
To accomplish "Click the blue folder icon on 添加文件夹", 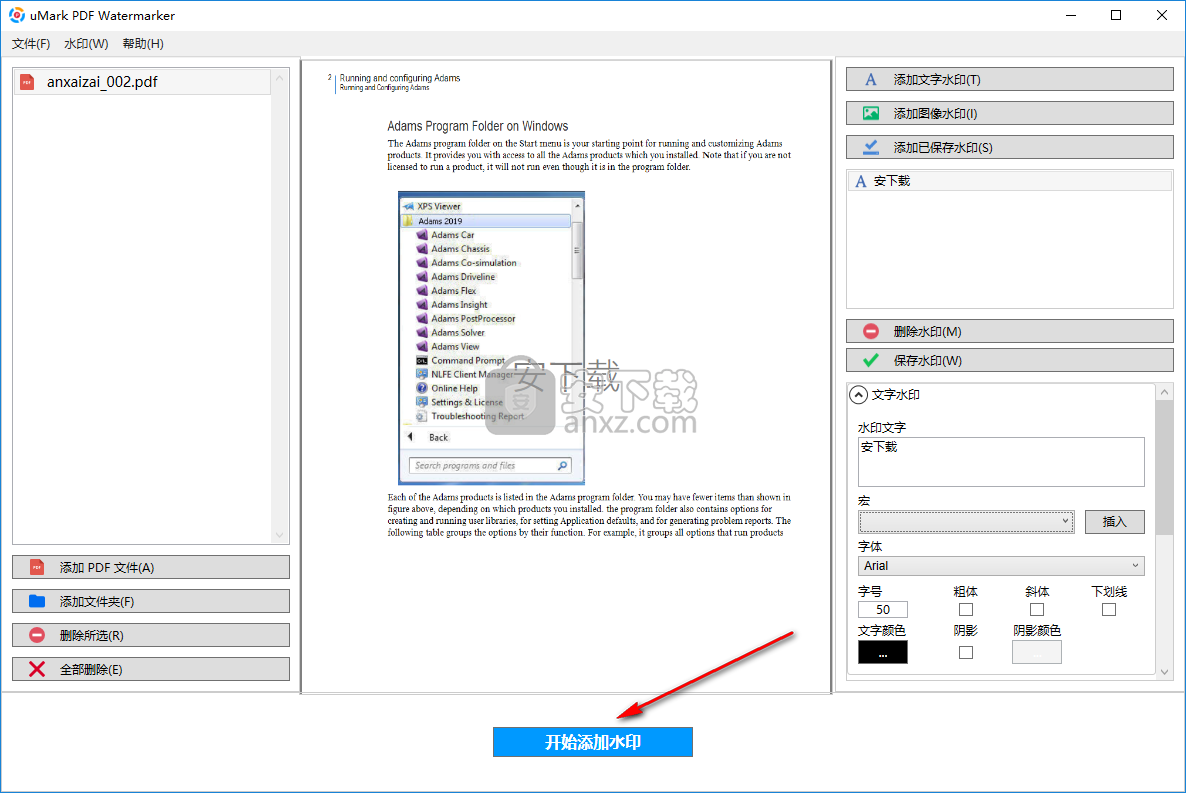I will pos(36,602).
